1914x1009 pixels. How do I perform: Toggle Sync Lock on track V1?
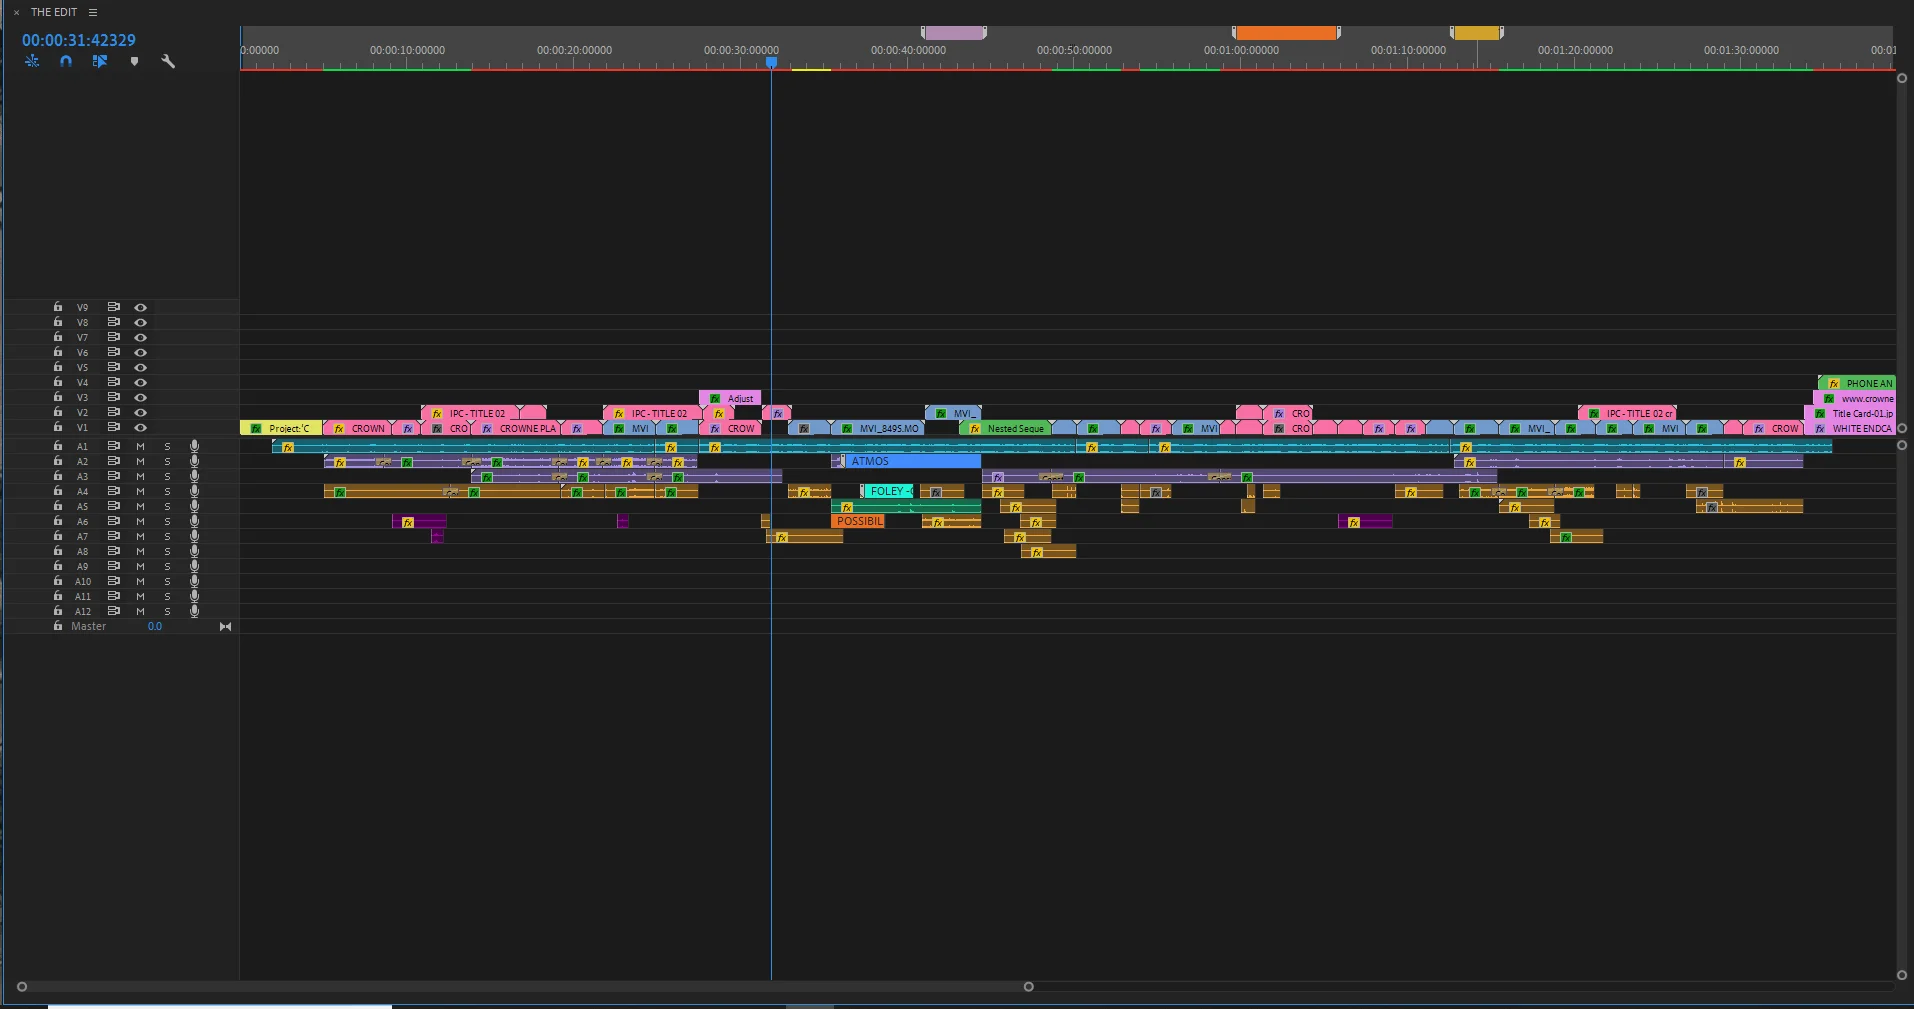113,428
